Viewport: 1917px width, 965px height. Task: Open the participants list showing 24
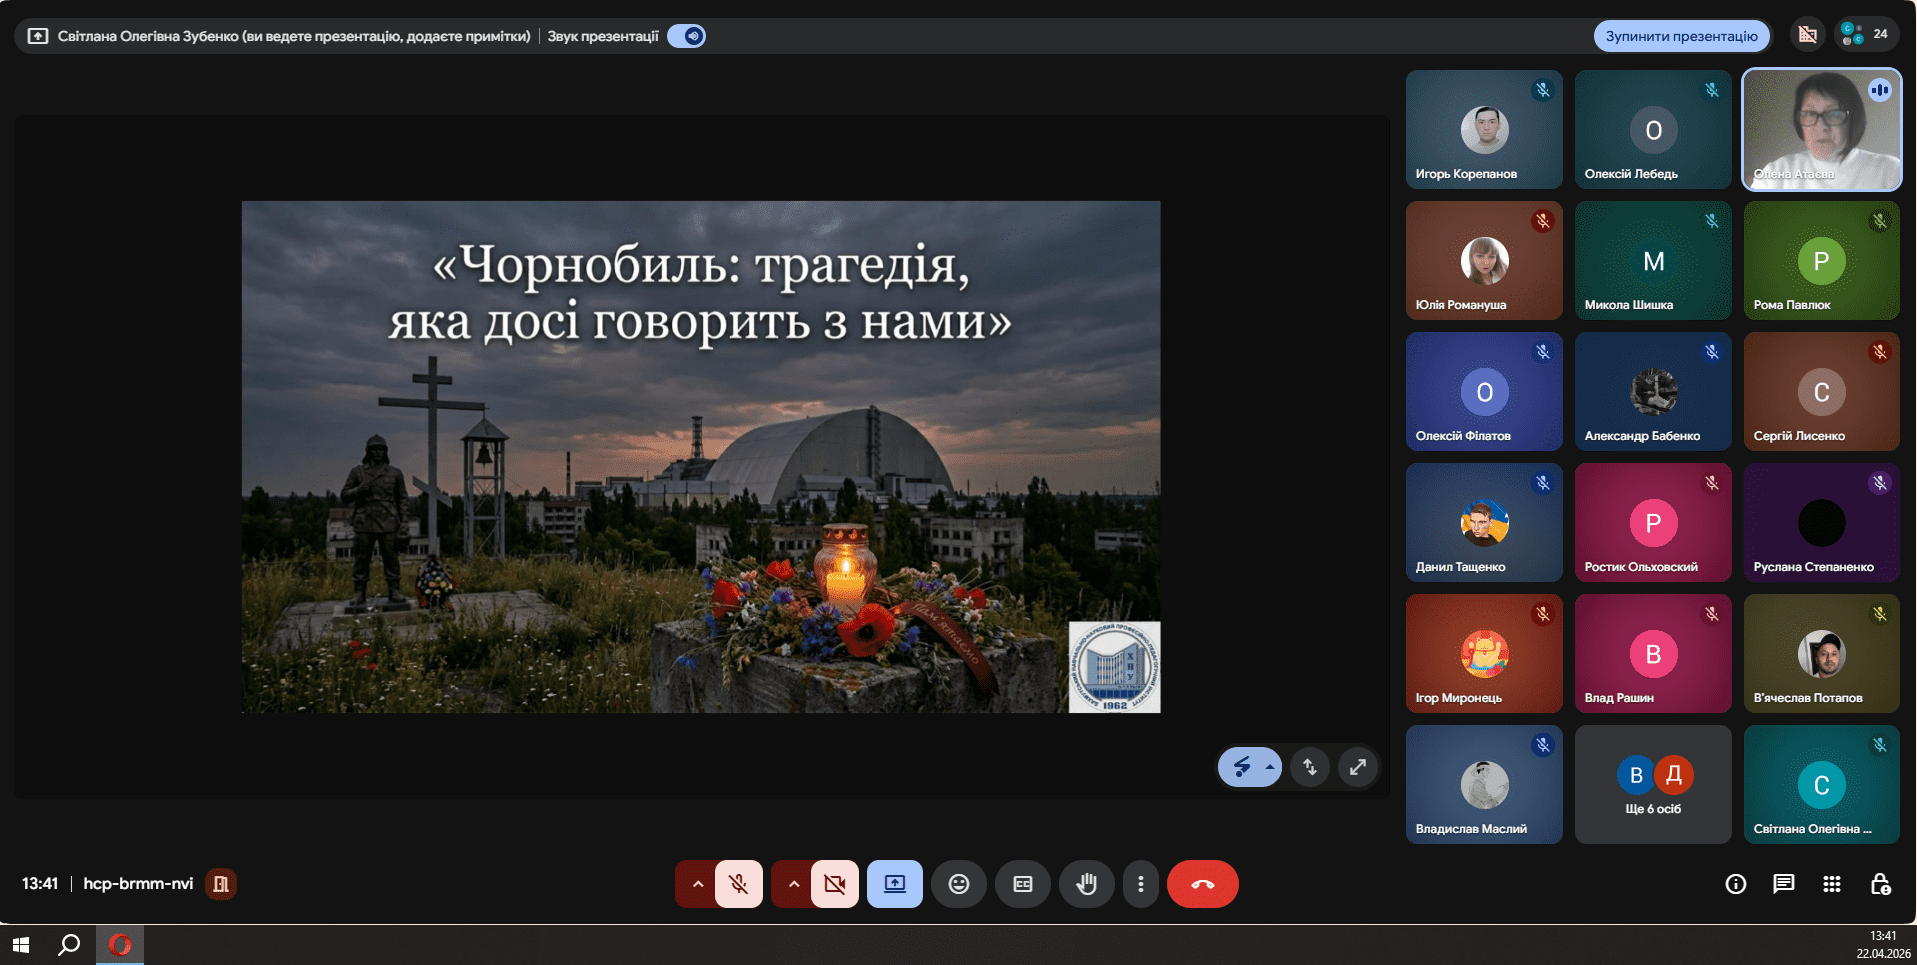[1865, 34]
